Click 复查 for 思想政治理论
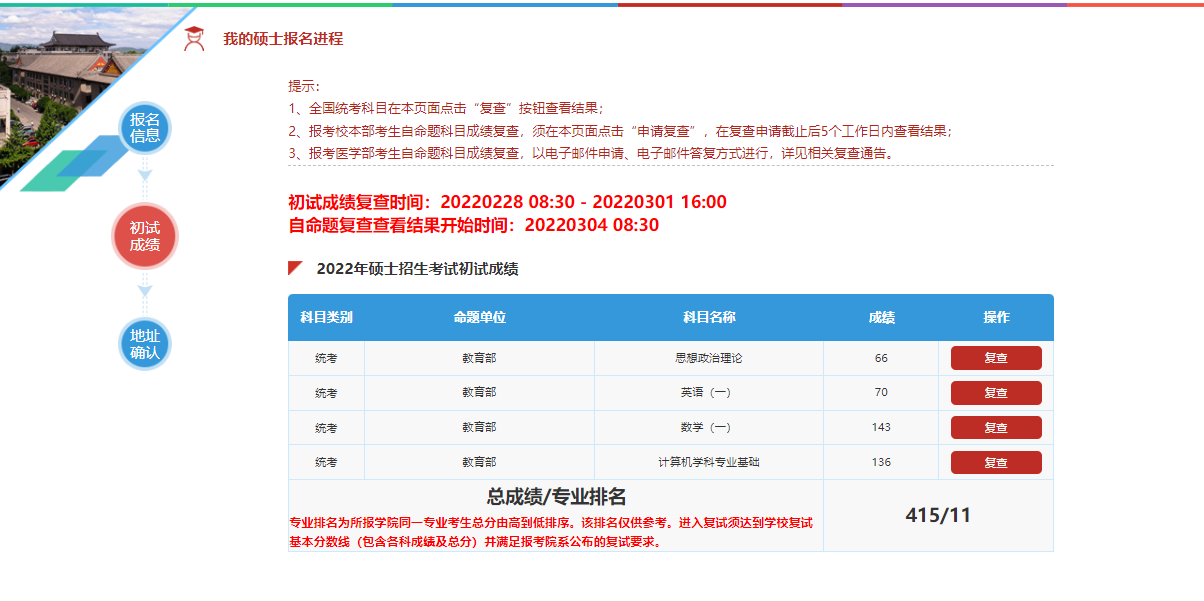 point(995,357)
